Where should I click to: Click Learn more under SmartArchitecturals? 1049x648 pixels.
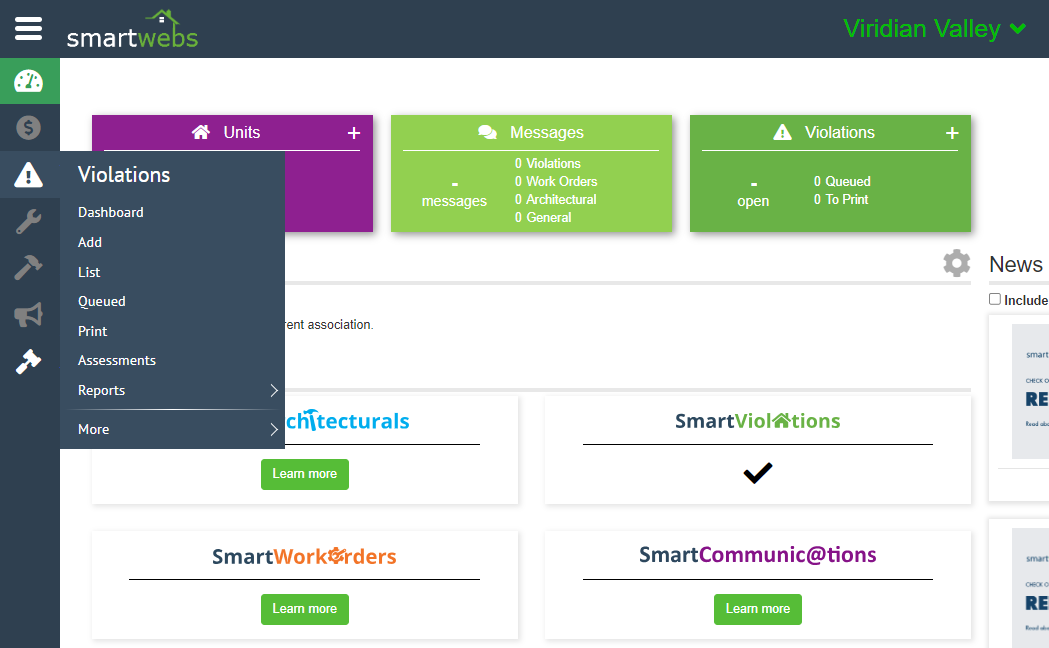coord(304,474)
